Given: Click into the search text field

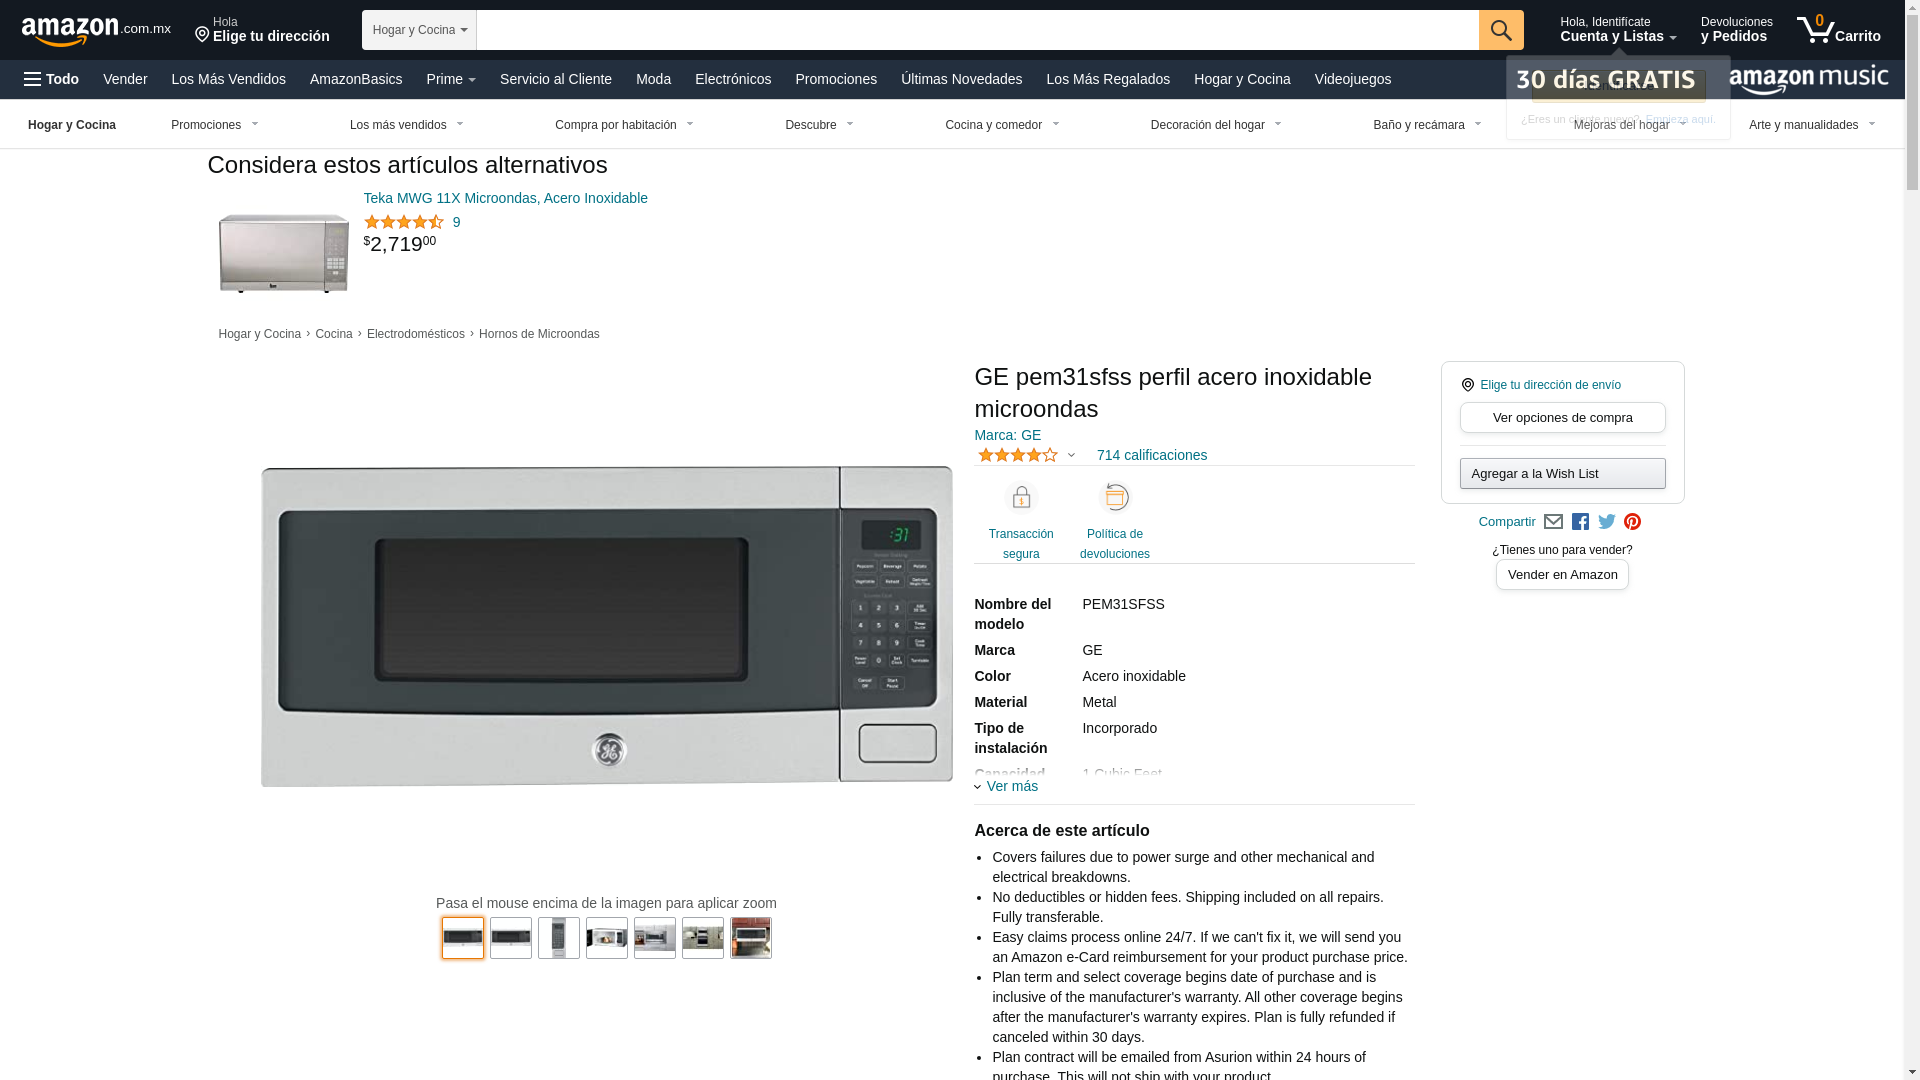Looking at the screenshot, I should coord(977,30).
